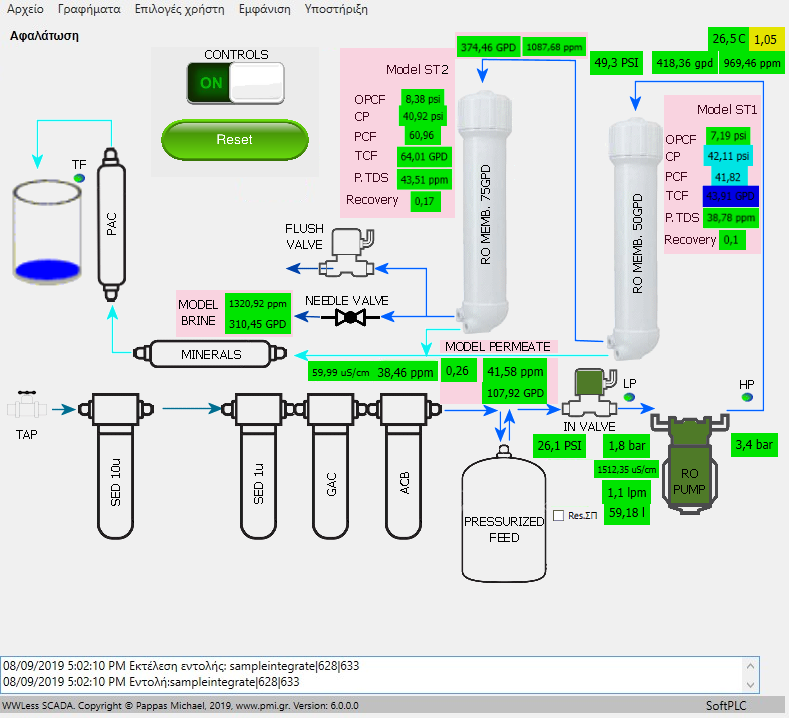The height and width of the screenshot is (718, 789).
Task: Click the RO Membrane 75GPD housing
Action: click(x=485, y=210)
